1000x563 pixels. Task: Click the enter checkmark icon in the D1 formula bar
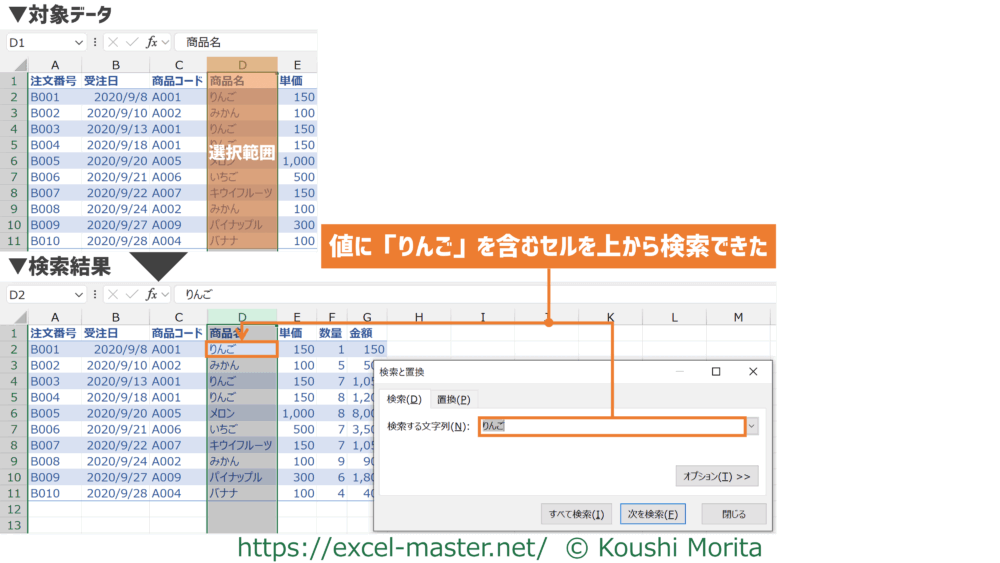[132, 43]
